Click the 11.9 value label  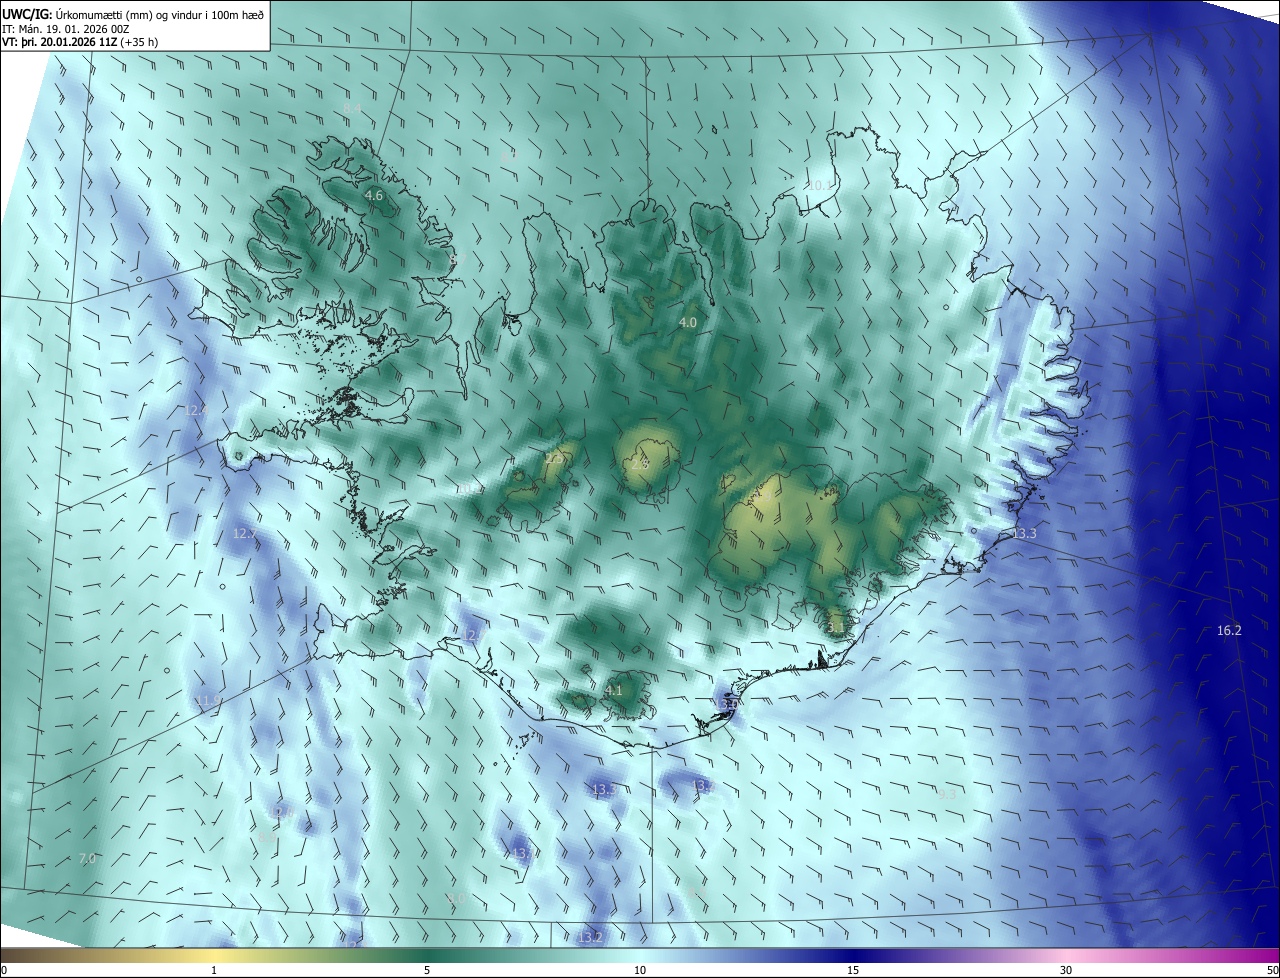tap(207, 701)
